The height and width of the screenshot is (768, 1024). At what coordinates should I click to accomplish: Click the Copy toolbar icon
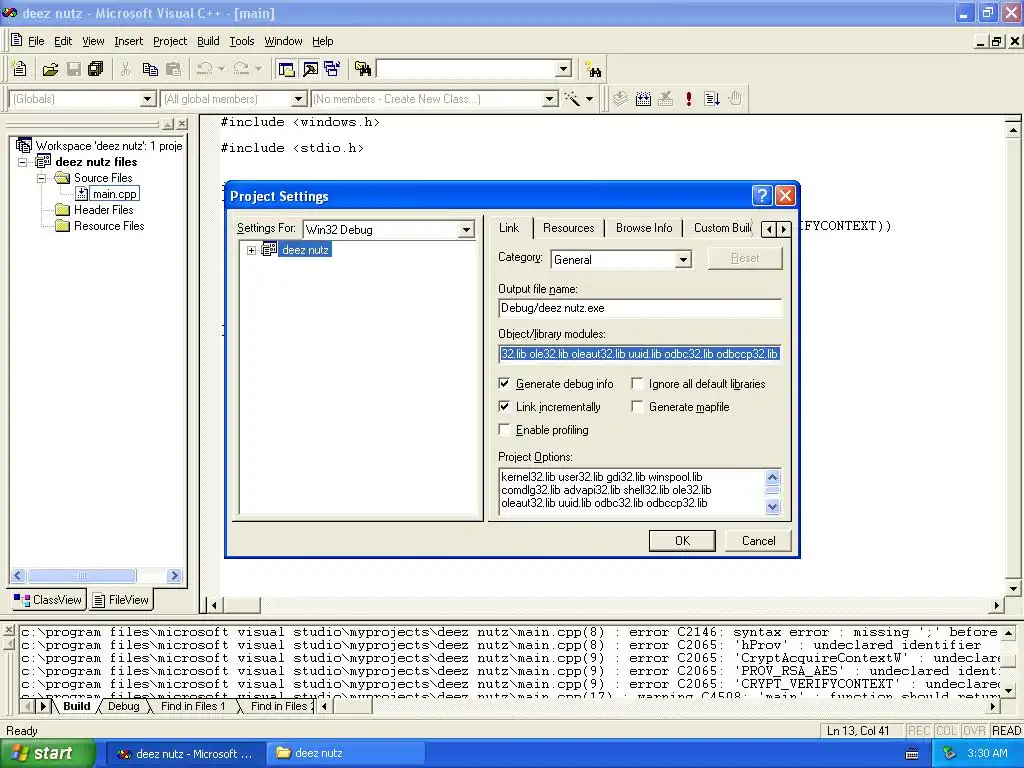150,69
